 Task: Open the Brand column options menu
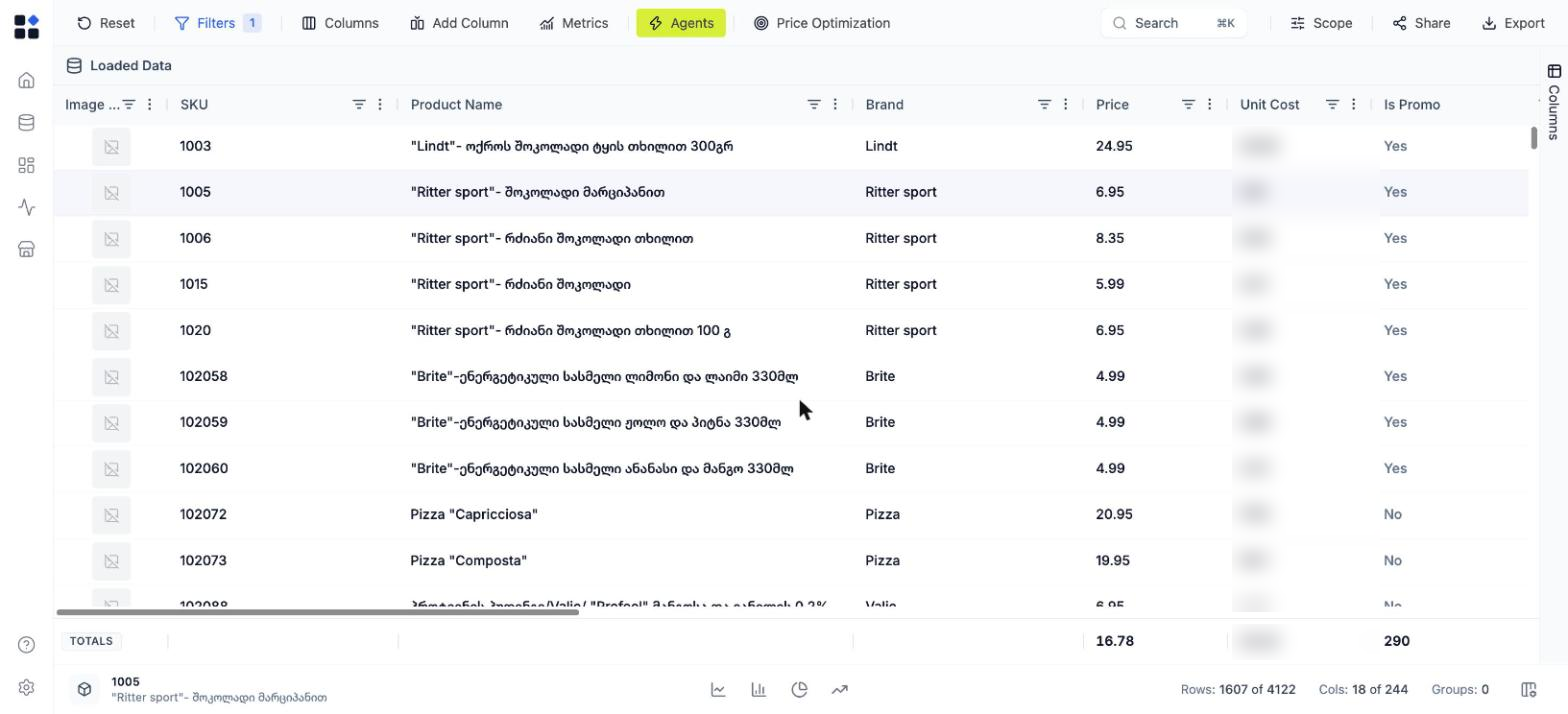[1065, 104]
